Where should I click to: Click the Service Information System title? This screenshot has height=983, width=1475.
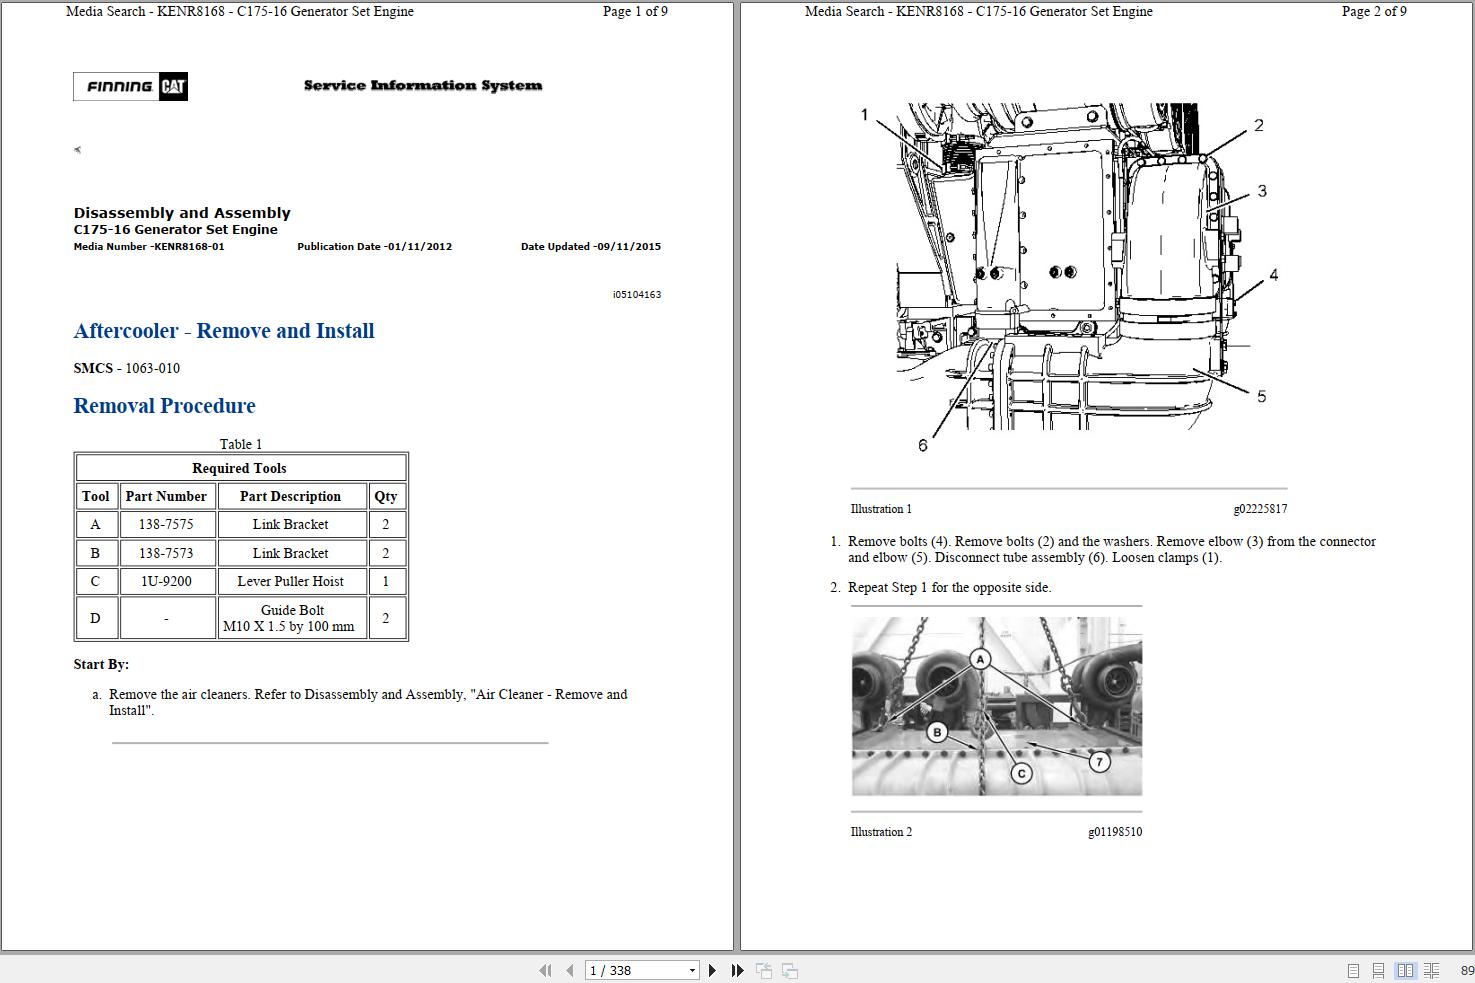(423, 86)
